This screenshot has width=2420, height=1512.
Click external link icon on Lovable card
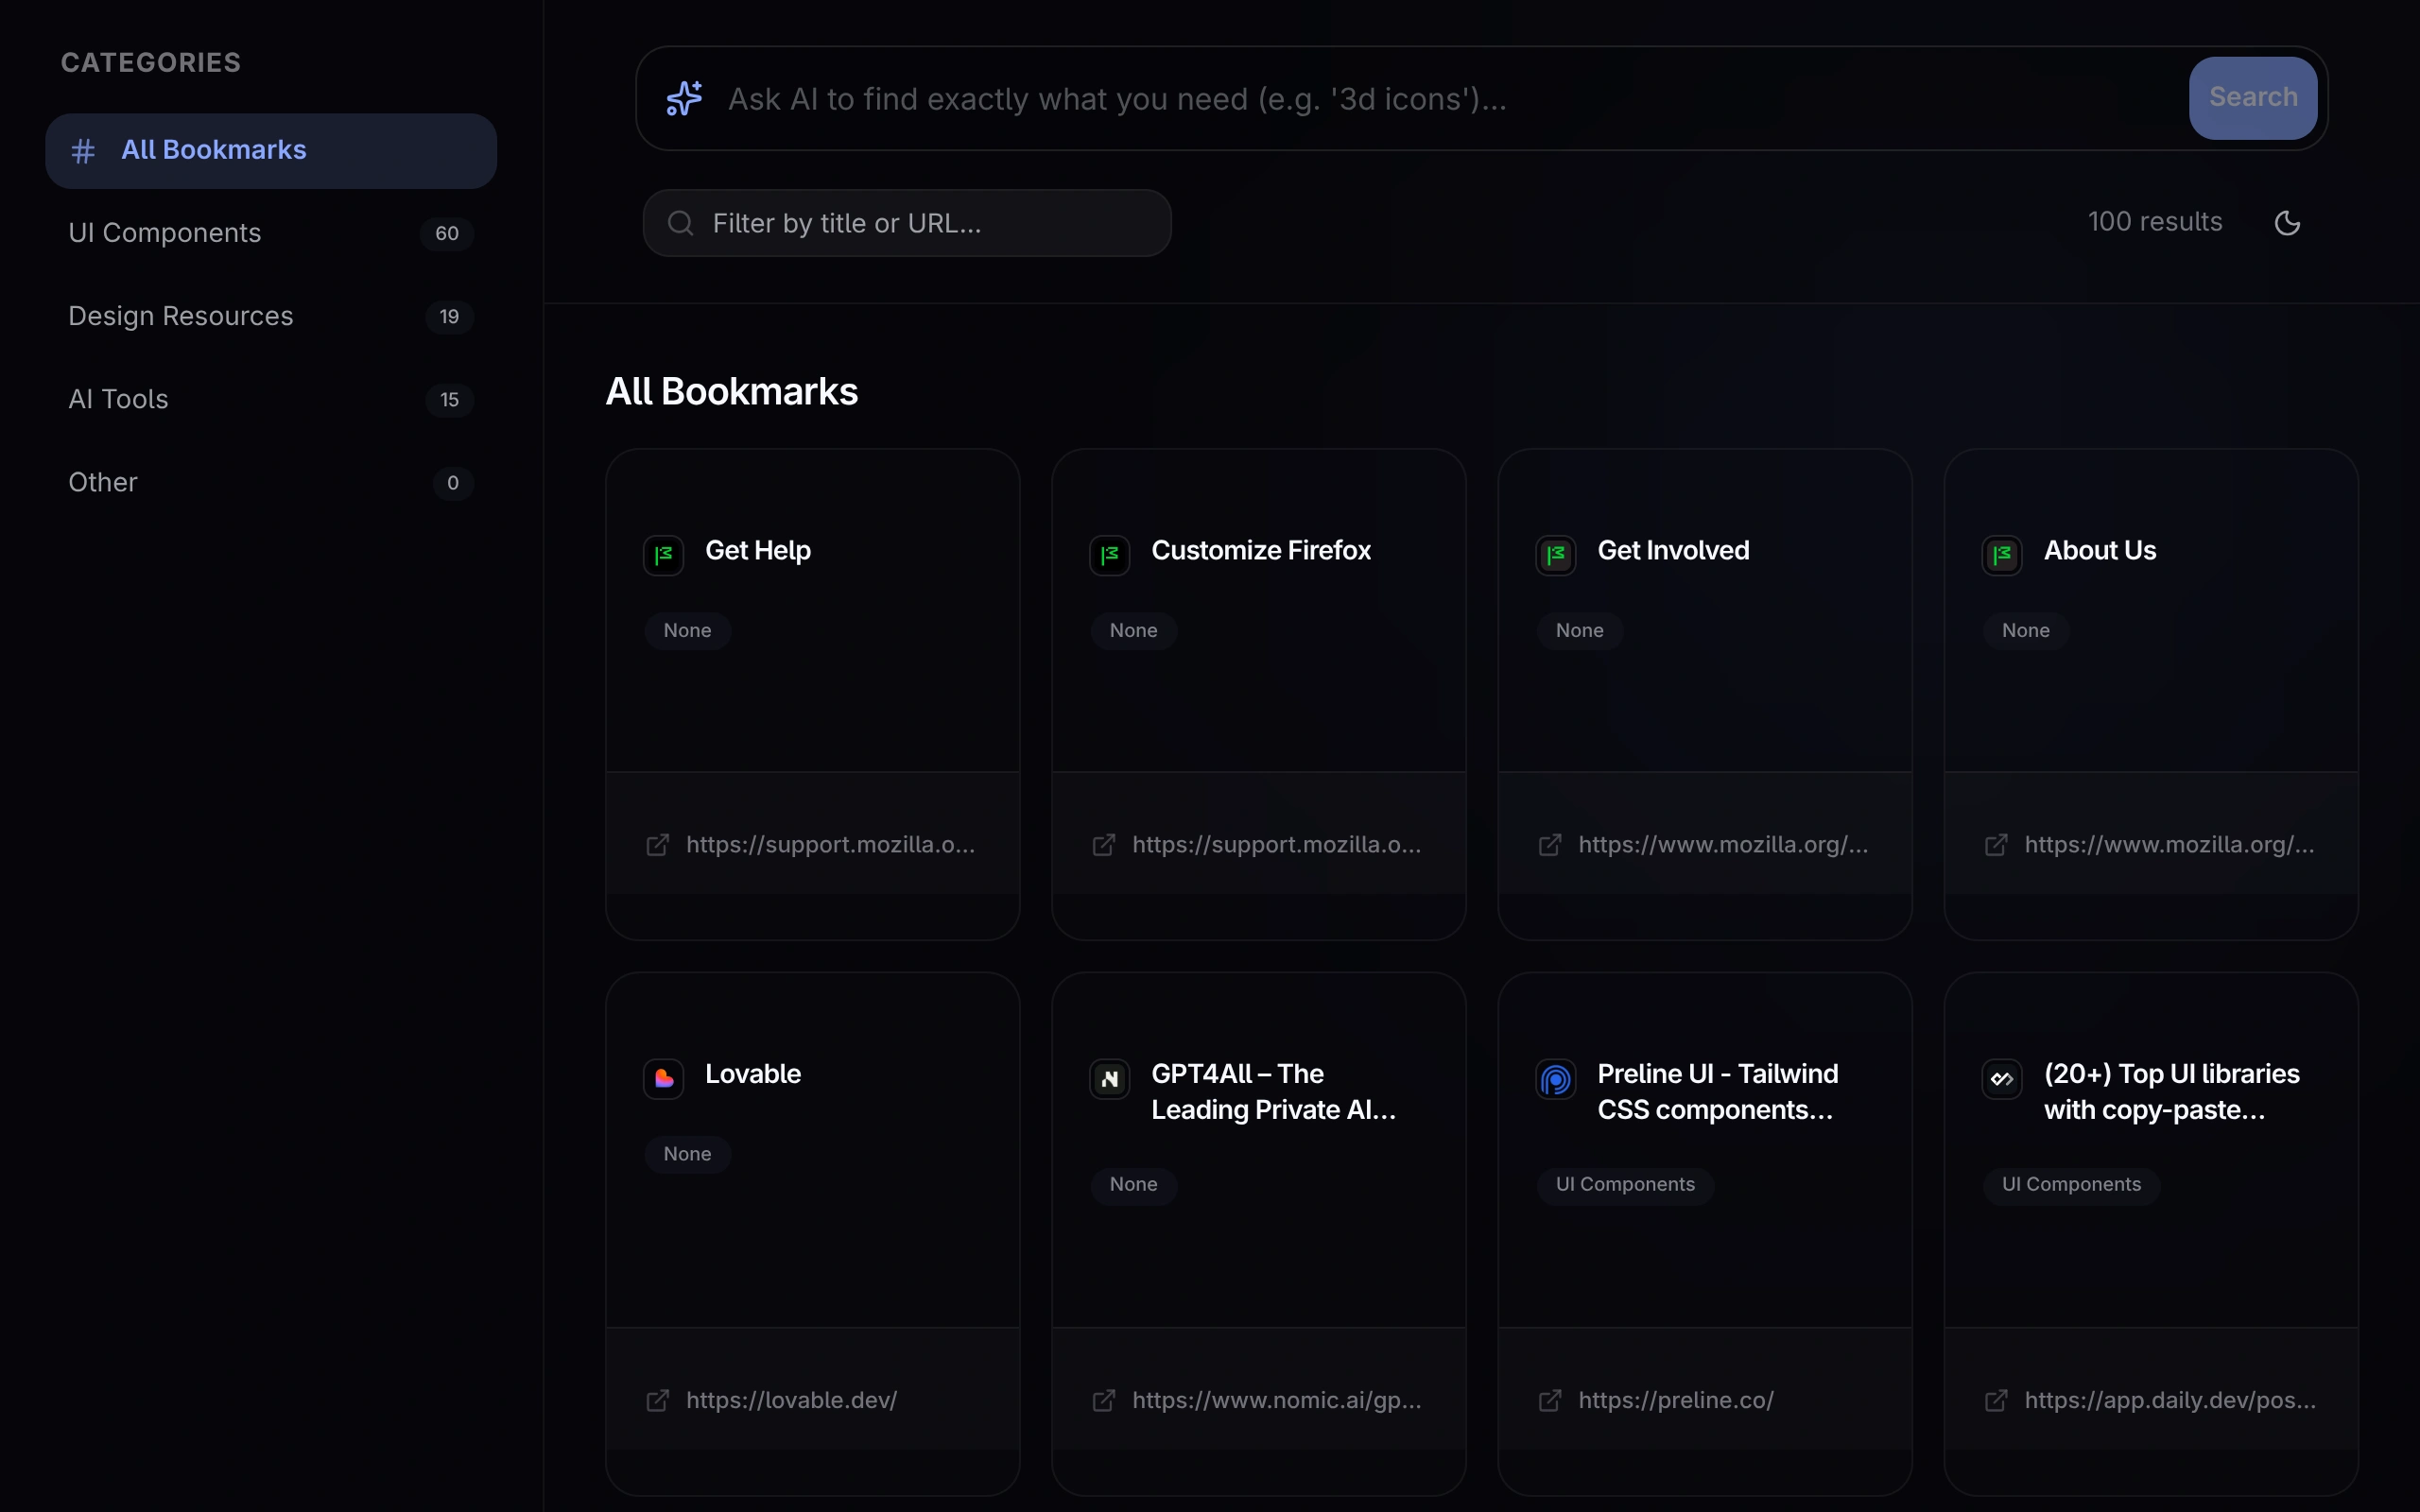tap(658, 1400)
